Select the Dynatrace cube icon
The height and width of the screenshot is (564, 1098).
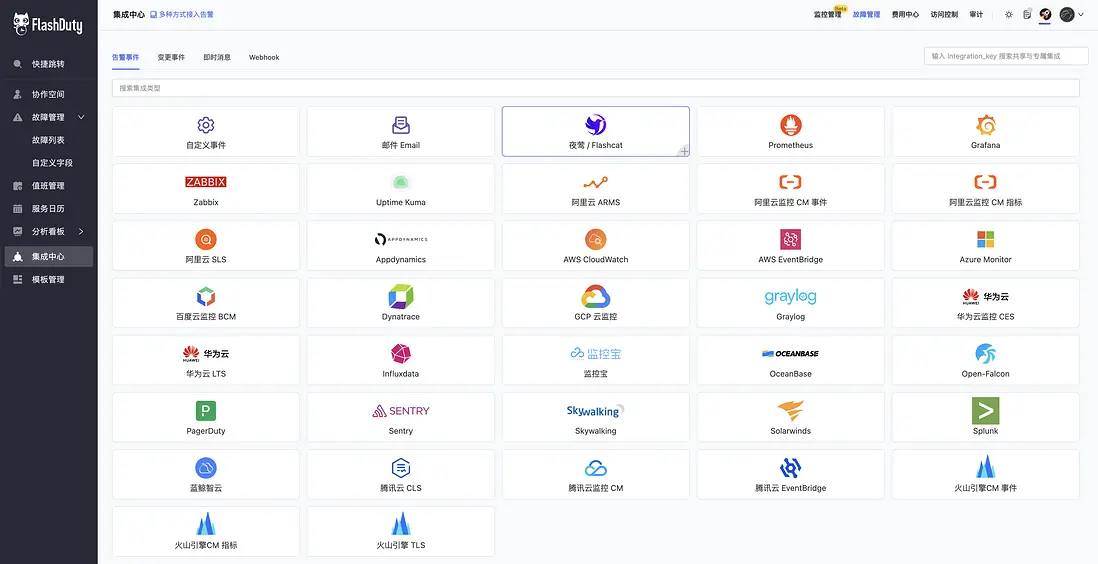pyautogui.click(x=401, y=296)
